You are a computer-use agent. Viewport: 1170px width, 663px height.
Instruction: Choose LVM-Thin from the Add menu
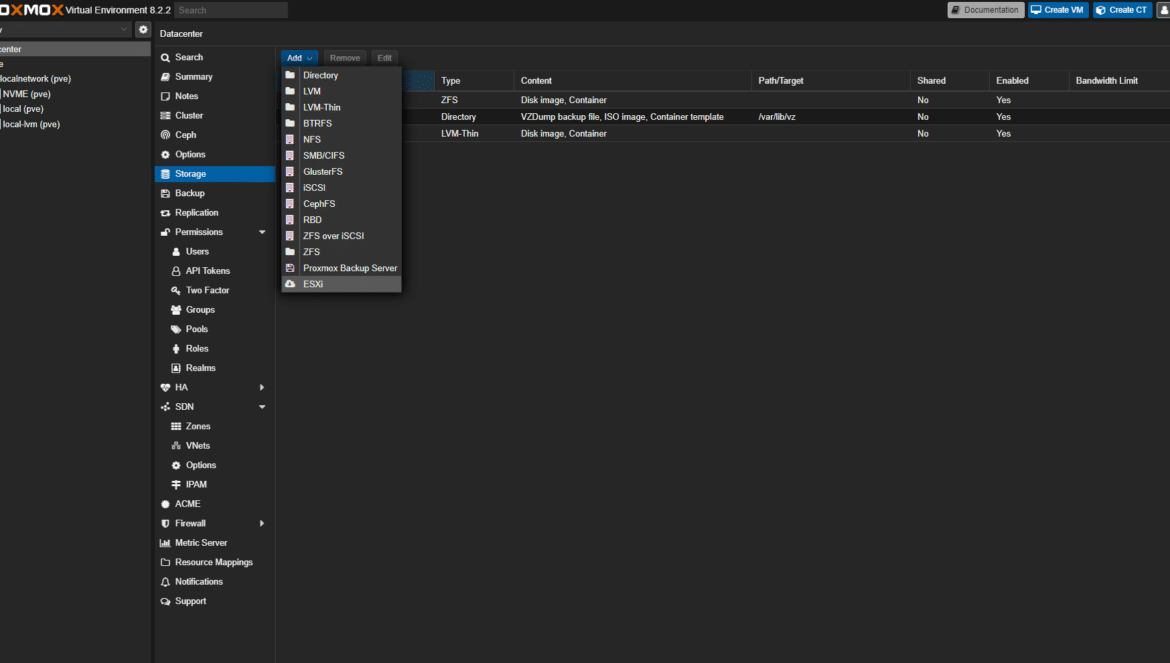tap(341, 107)
